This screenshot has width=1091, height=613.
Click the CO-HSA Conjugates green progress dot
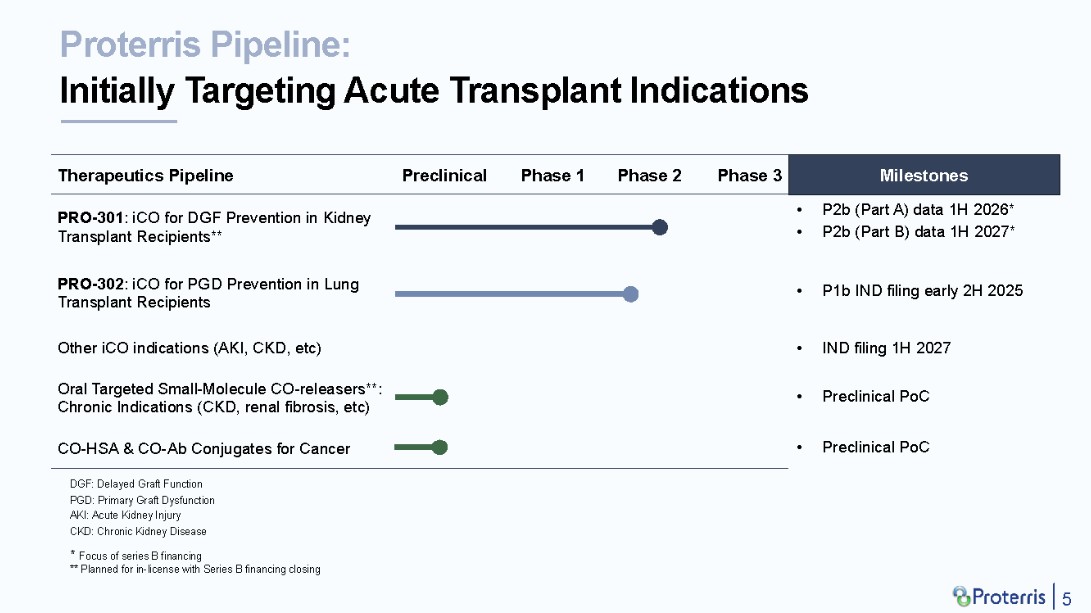(x=439, y=447)
